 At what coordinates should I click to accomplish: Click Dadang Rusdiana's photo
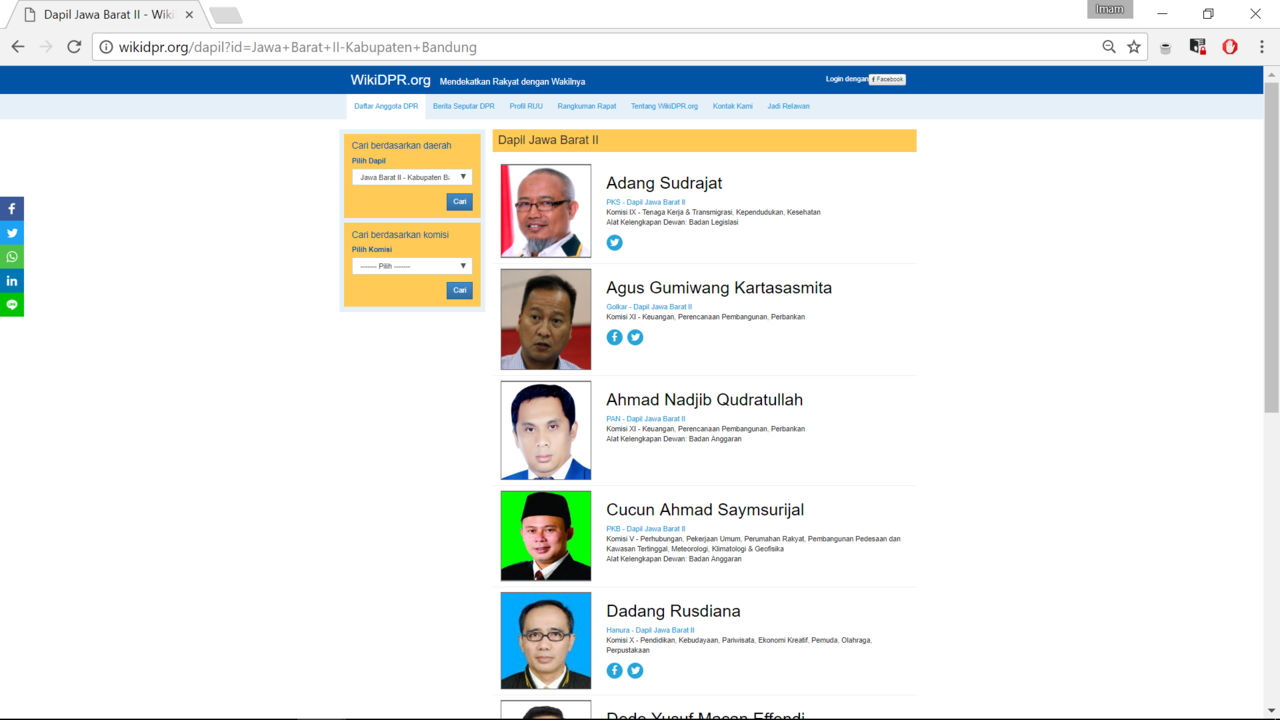tap(546, 640)
